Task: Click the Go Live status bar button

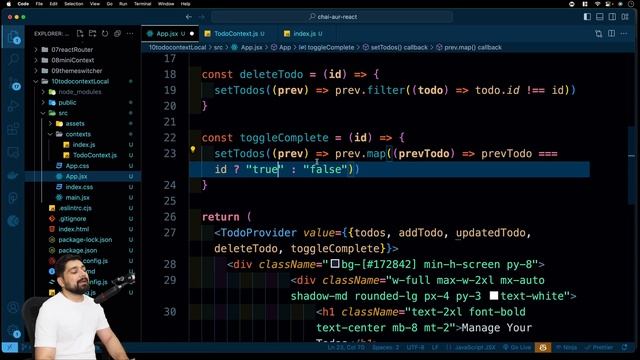Action: click(517, 347)
